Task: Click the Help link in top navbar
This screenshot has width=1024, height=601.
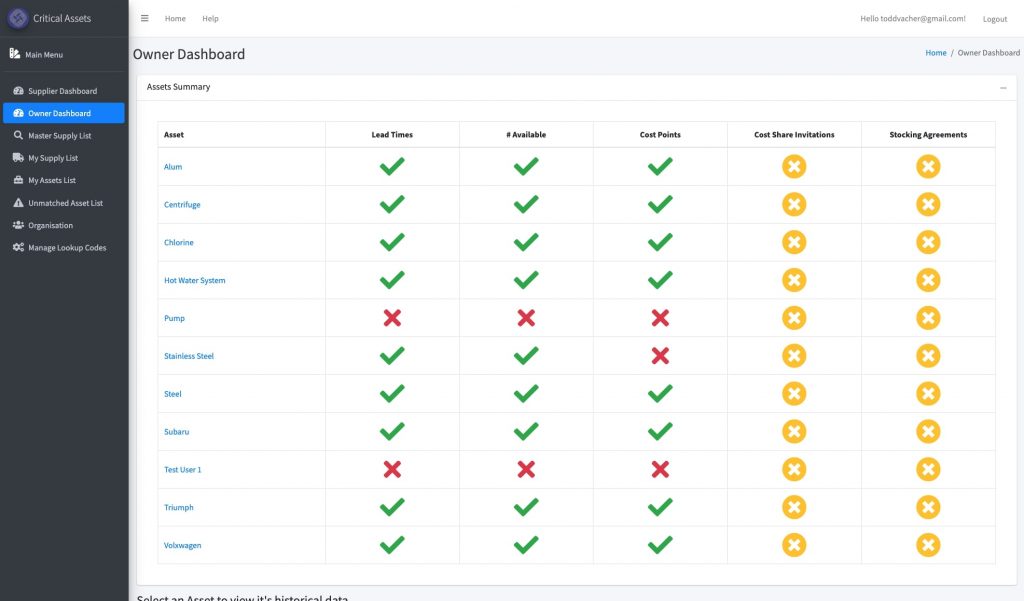Action: coord(210,19)
